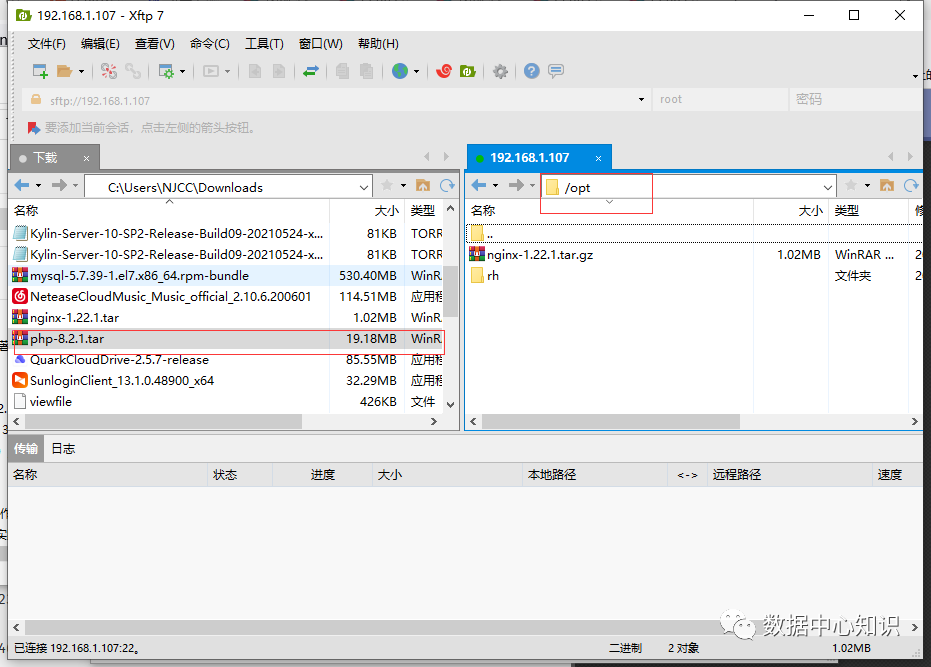Click the Reconnect chain-link icon
Viewport: 931px width, 667px height.
tap(133, 71)
